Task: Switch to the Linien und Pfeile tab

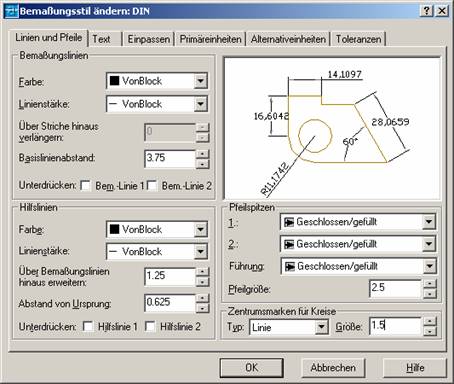Action: point(49,38)
